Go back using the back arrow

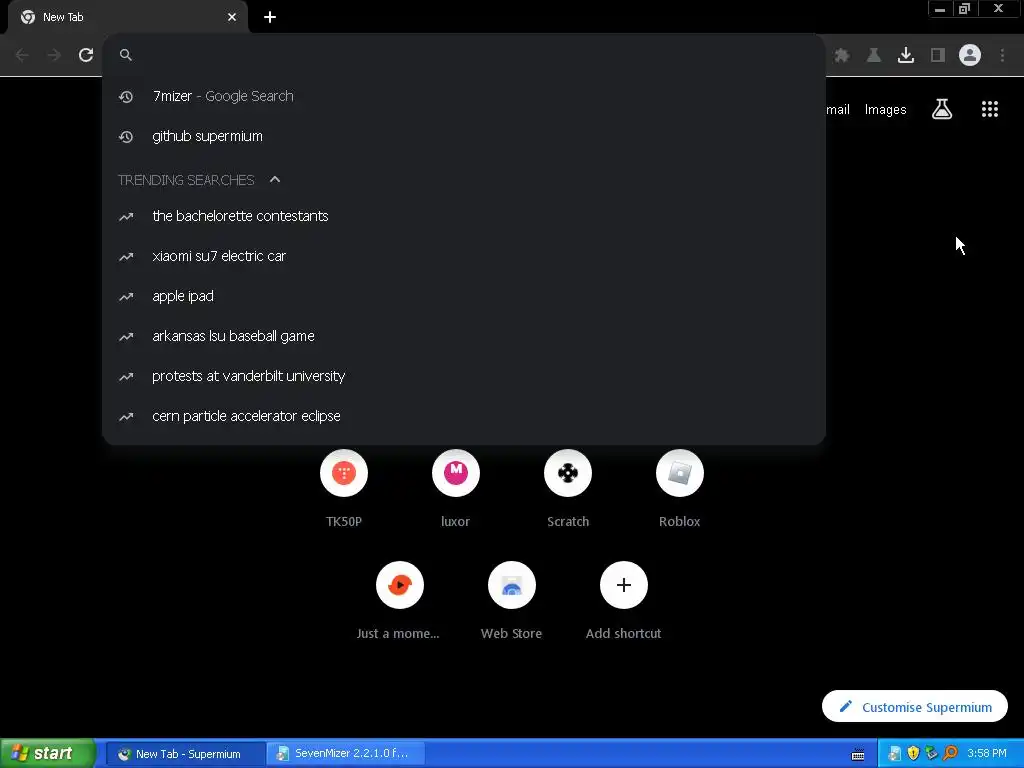pos(22,55)
